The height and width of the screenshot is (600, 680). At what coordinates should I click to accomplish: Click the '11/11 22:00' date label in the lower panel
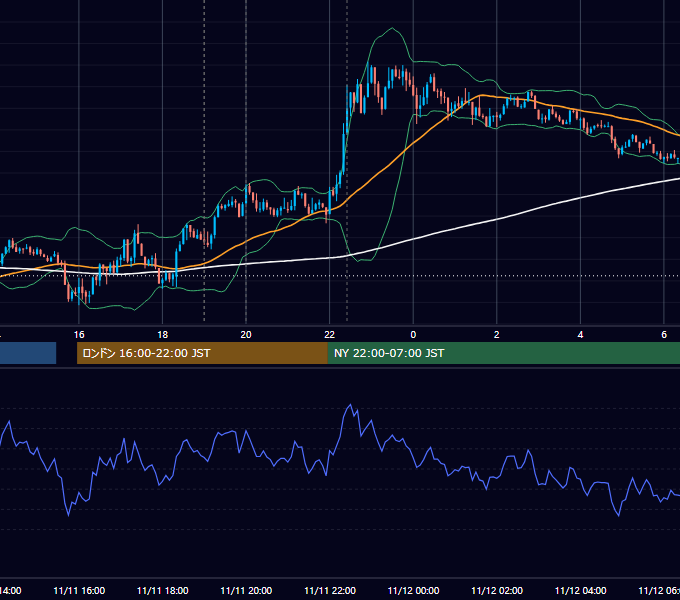(330, 590)
